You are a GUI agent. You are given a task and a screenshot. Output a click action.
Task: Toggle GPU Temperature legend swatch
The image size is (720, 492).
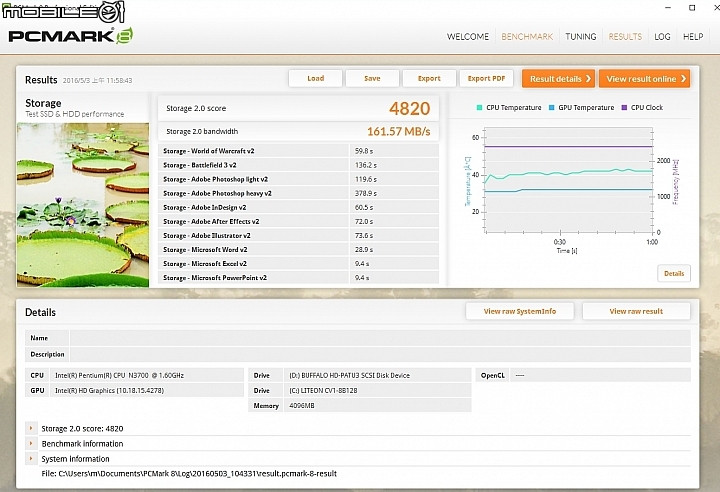click(x=551, y=107)
